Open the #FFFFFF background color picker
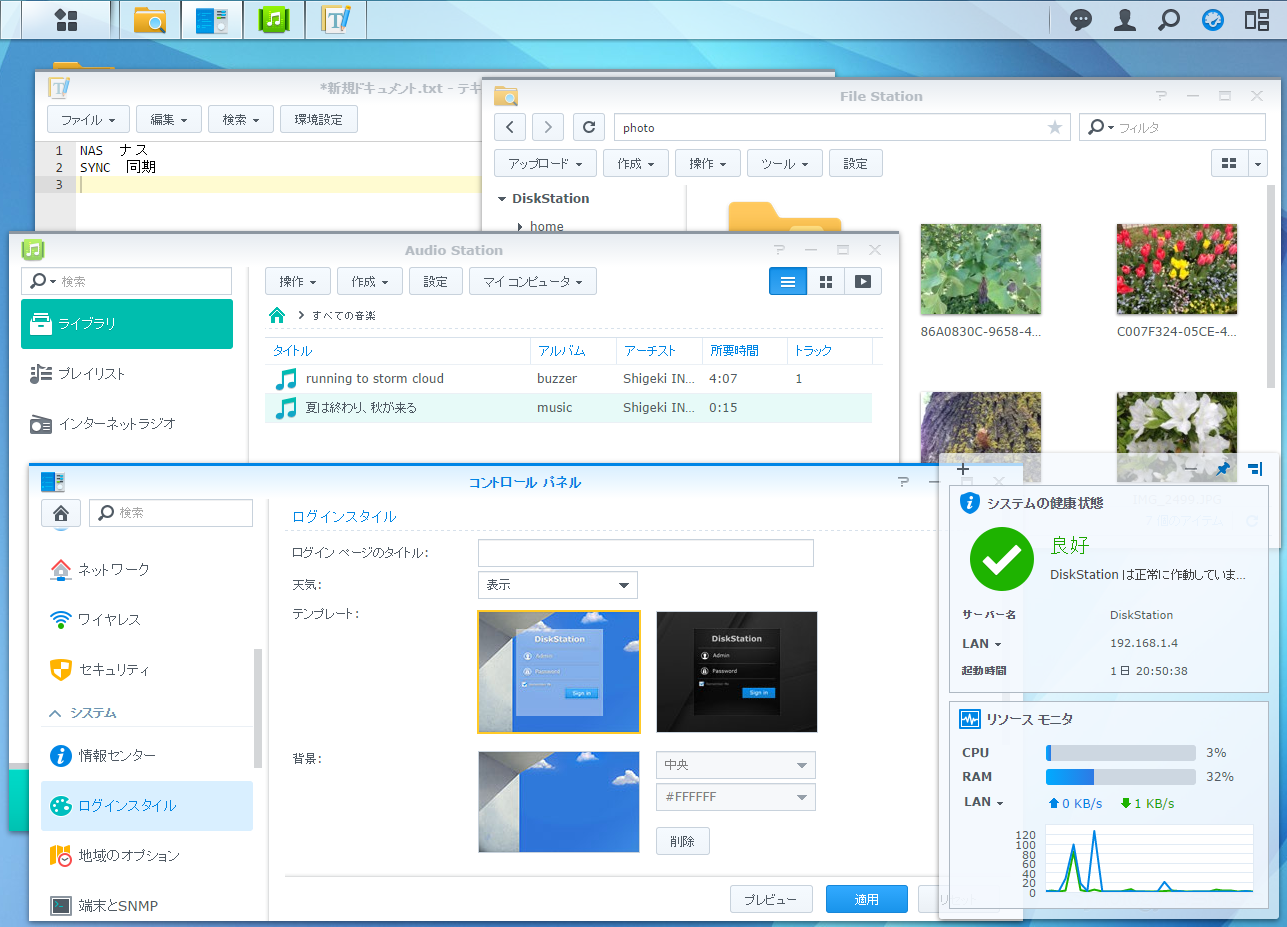This screenshot has height=927, width=1287. (x=736, y=797)
